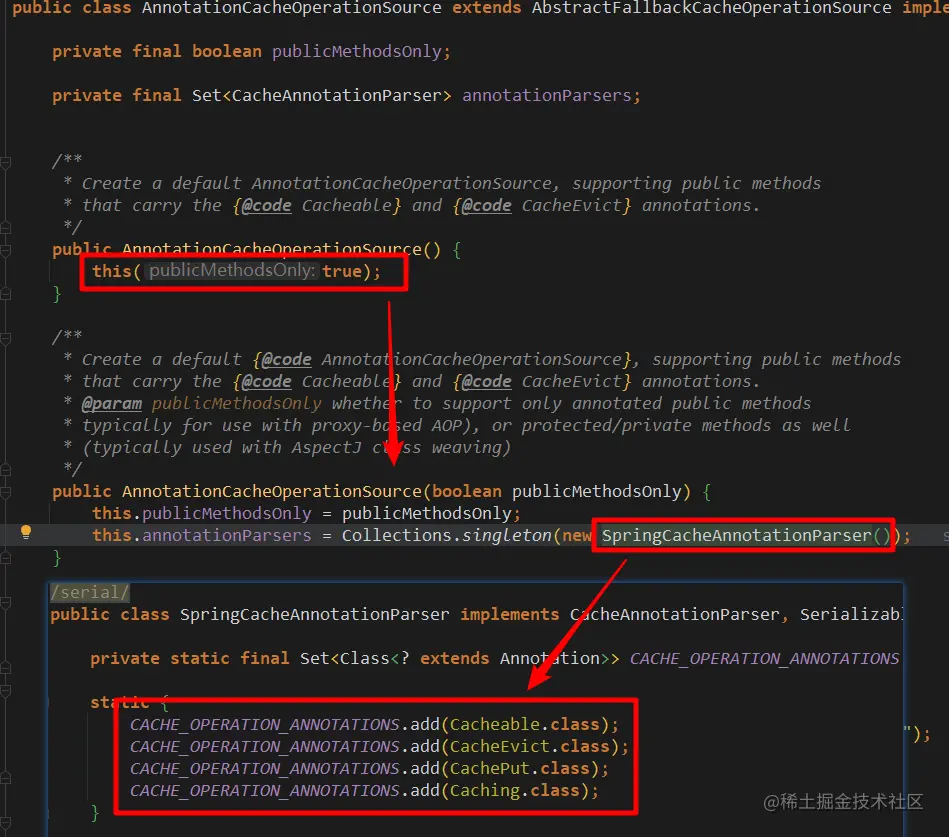Click Caching.class in the add call
949x837 pixels.
tap(514, 790)
